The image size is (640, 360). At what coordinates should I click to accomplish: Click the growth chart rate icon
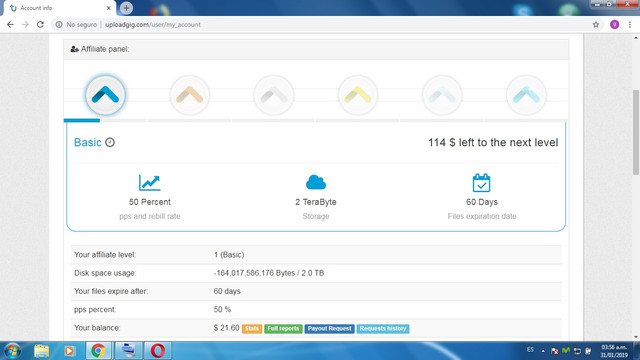click(149, 182)
